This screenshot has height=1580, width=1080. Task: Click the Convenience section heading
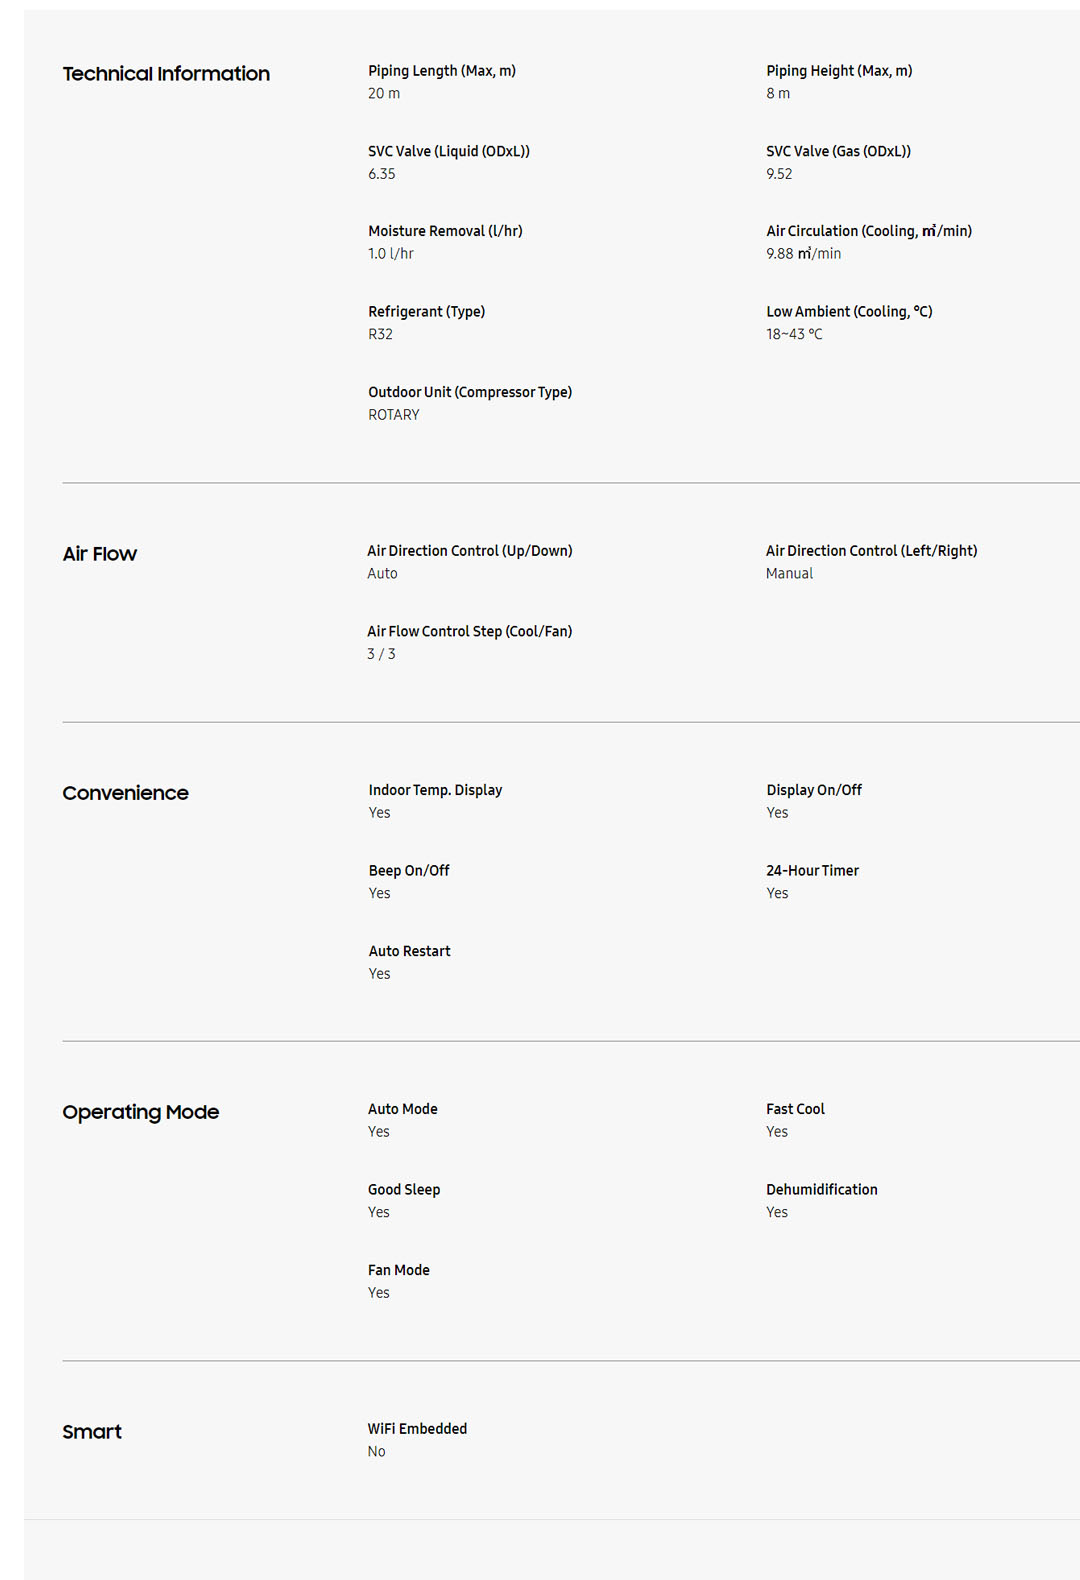[125, 793]
